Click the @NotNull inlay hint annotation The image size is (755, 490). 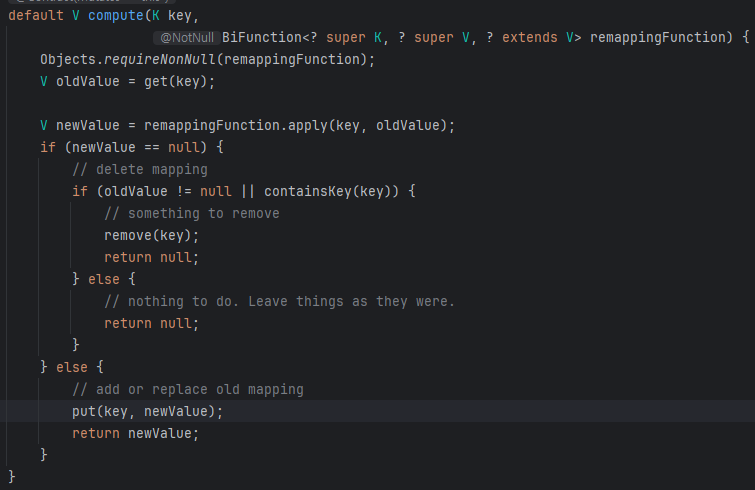(187, 38)
